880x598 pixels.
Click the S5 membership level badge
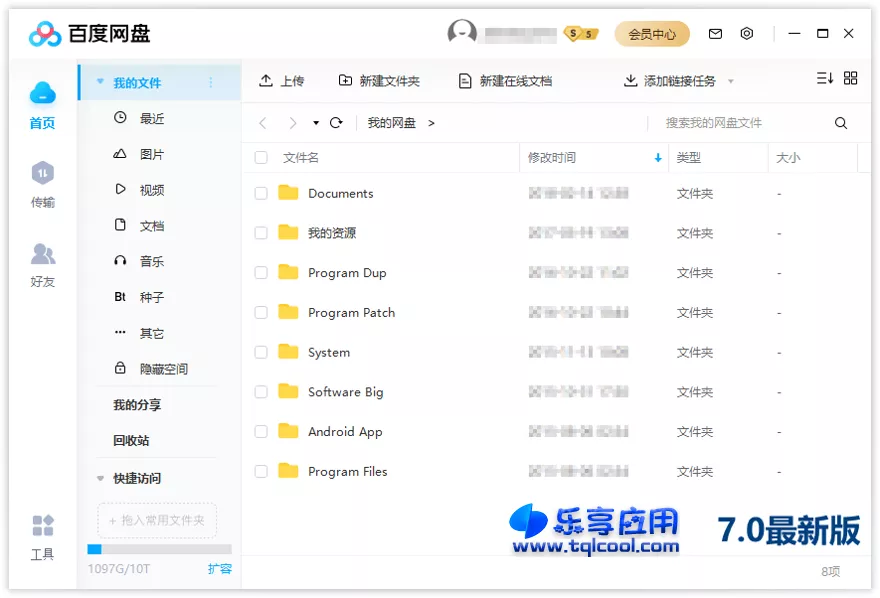coord(581,34)
